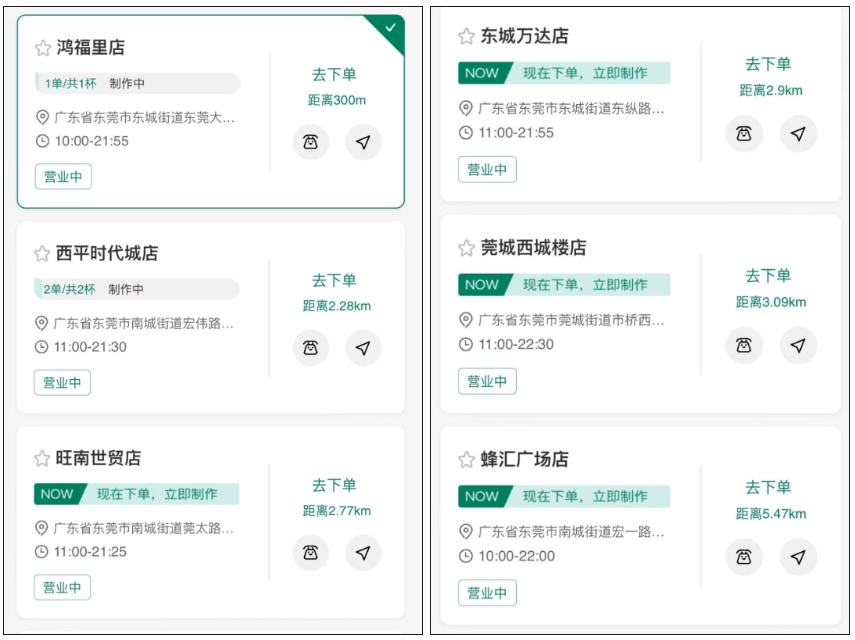Tap 营业中 tag on 西平时代城店 card
This screenshot has width=855, height=640.
point(62,383)
